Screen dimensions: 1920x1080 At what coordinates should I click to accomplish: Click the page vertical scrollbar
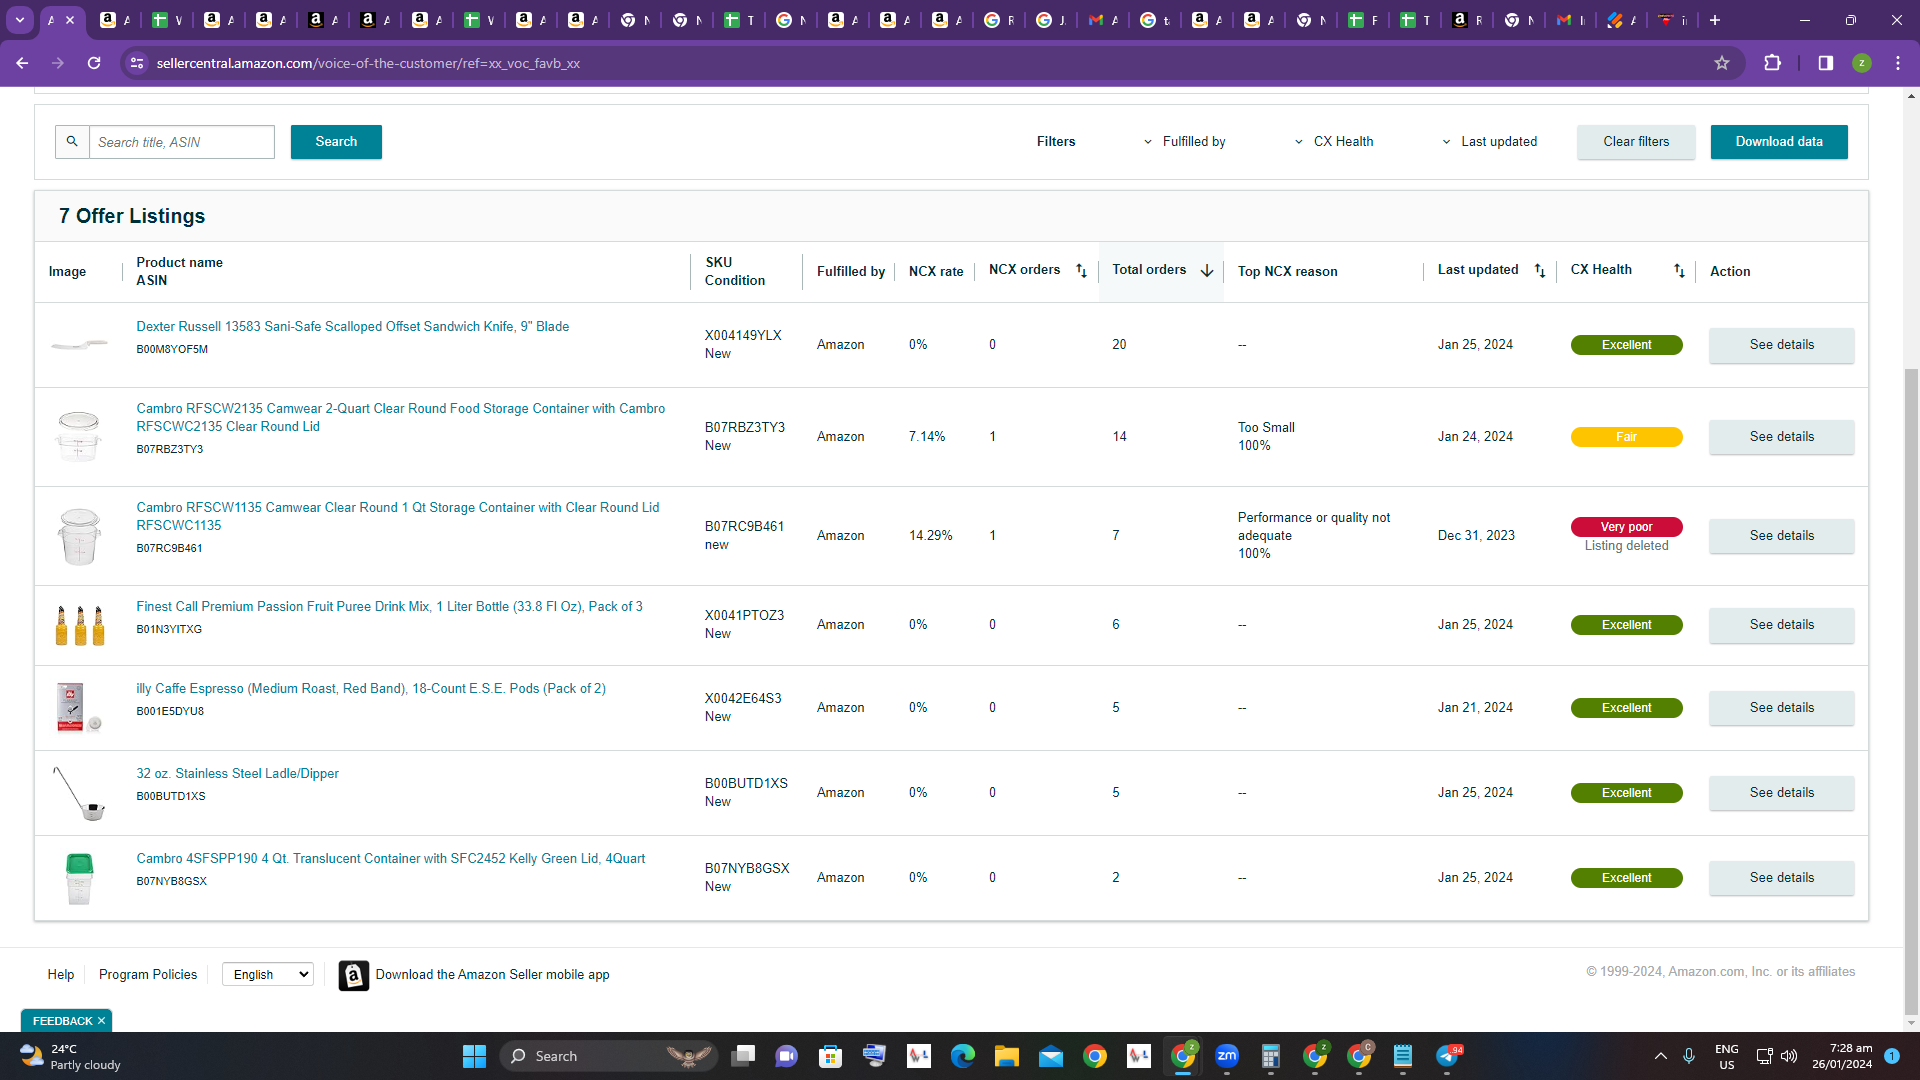tap(1912, 690)
